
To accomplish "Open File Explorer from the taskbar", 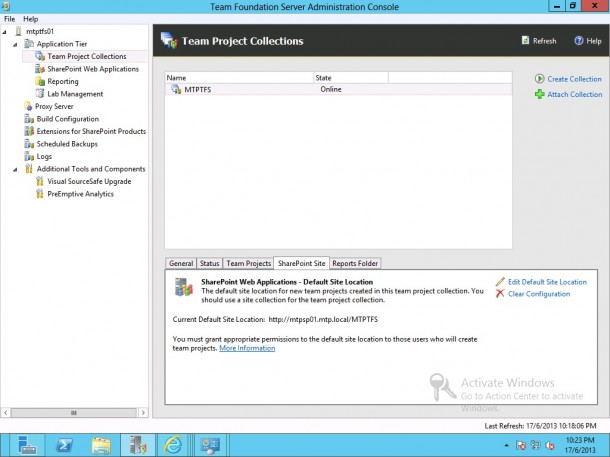I will 101,445.
